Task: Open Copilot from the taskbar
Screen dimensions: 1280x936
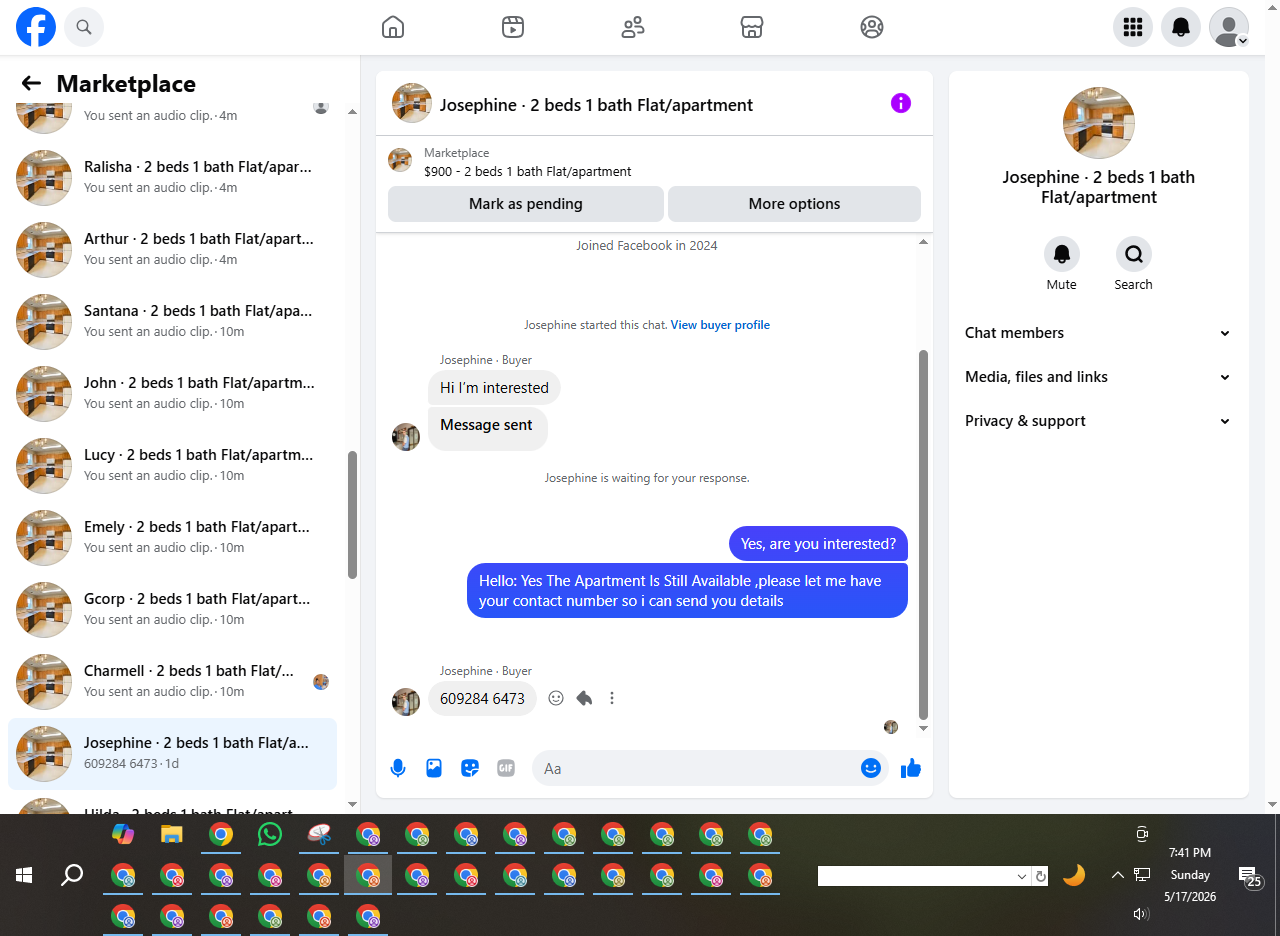Action: click(123, 834)
